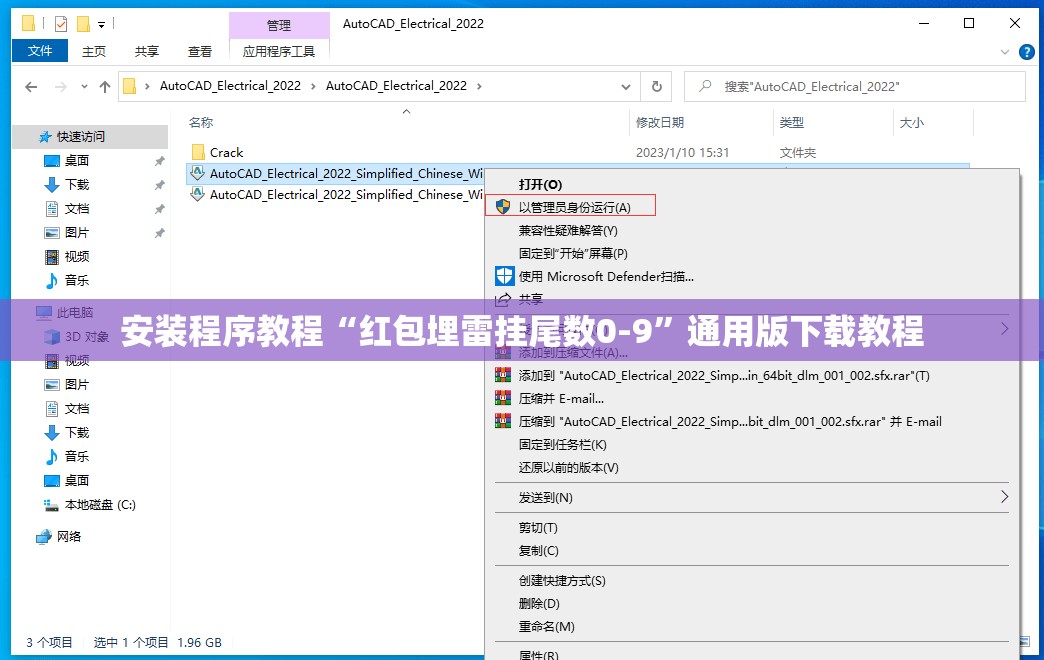Click the Forward navigation arrow

coord(61,87)
